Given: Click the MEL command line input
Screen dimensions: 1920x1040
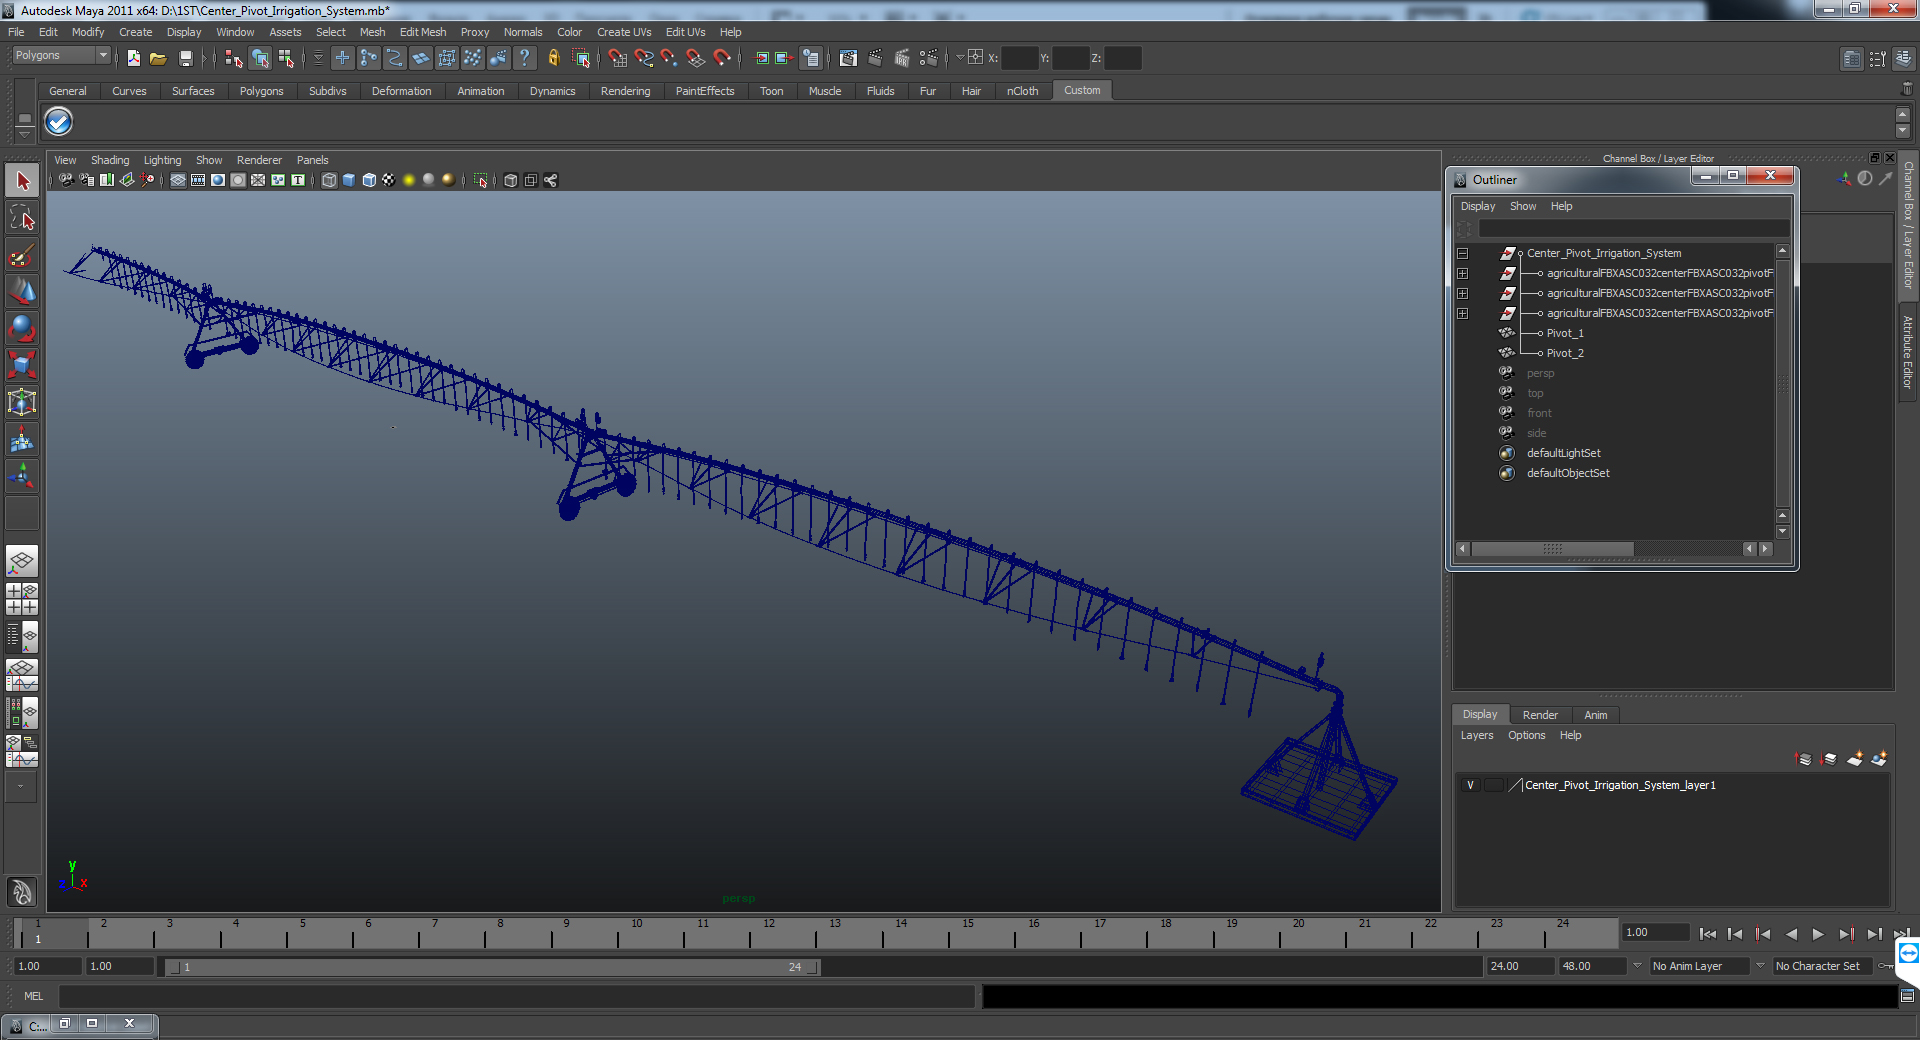Looking at the screenshot, I should [x=517, y=996].
